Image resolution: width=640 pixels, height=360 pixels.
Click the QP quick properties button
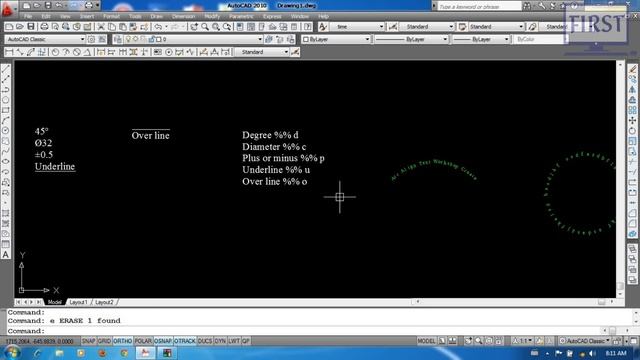click(246, 341)
